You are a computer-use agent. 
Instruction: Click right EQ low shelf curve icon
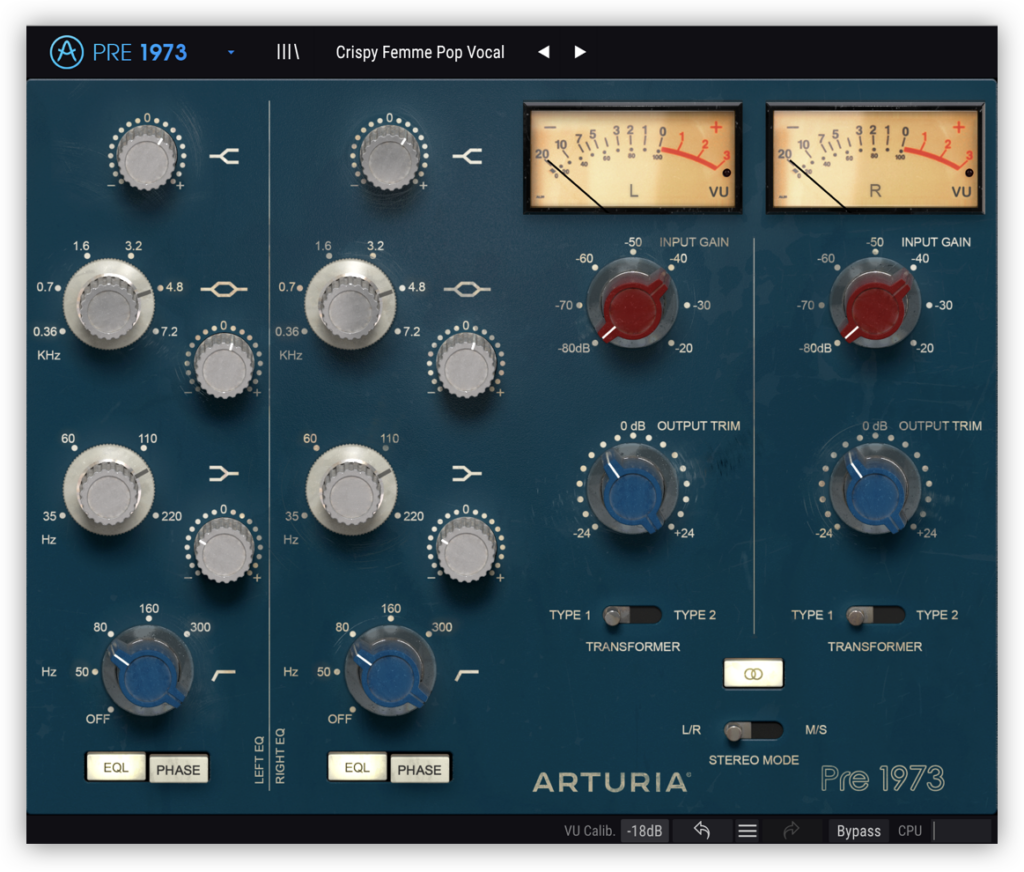[467, 473]
